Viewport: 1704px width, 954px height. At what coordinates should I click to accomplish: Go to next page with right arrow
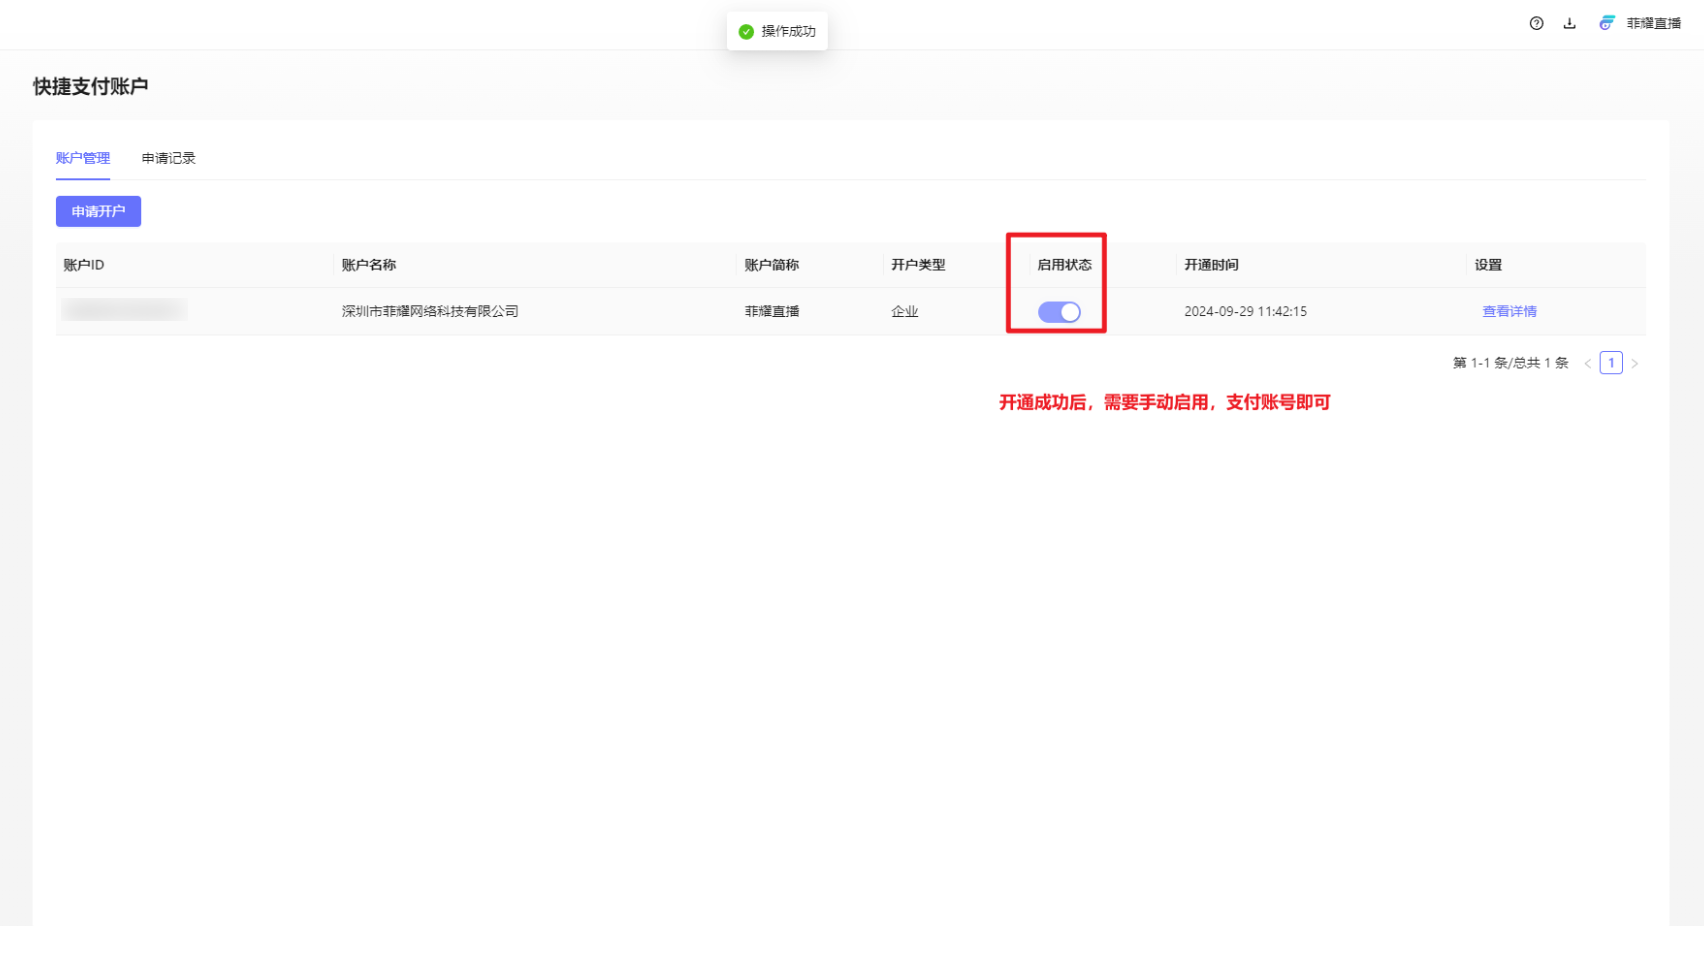[1634, 363]
